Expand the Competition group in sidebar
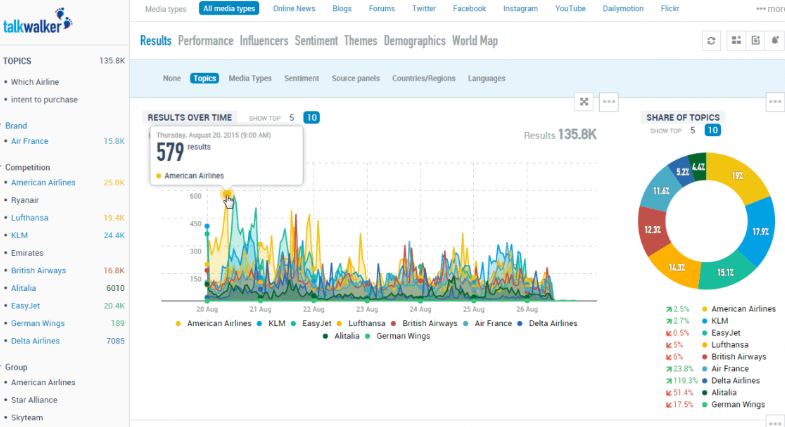The width and height of the screenshot is (785, 427). (28, 167)
